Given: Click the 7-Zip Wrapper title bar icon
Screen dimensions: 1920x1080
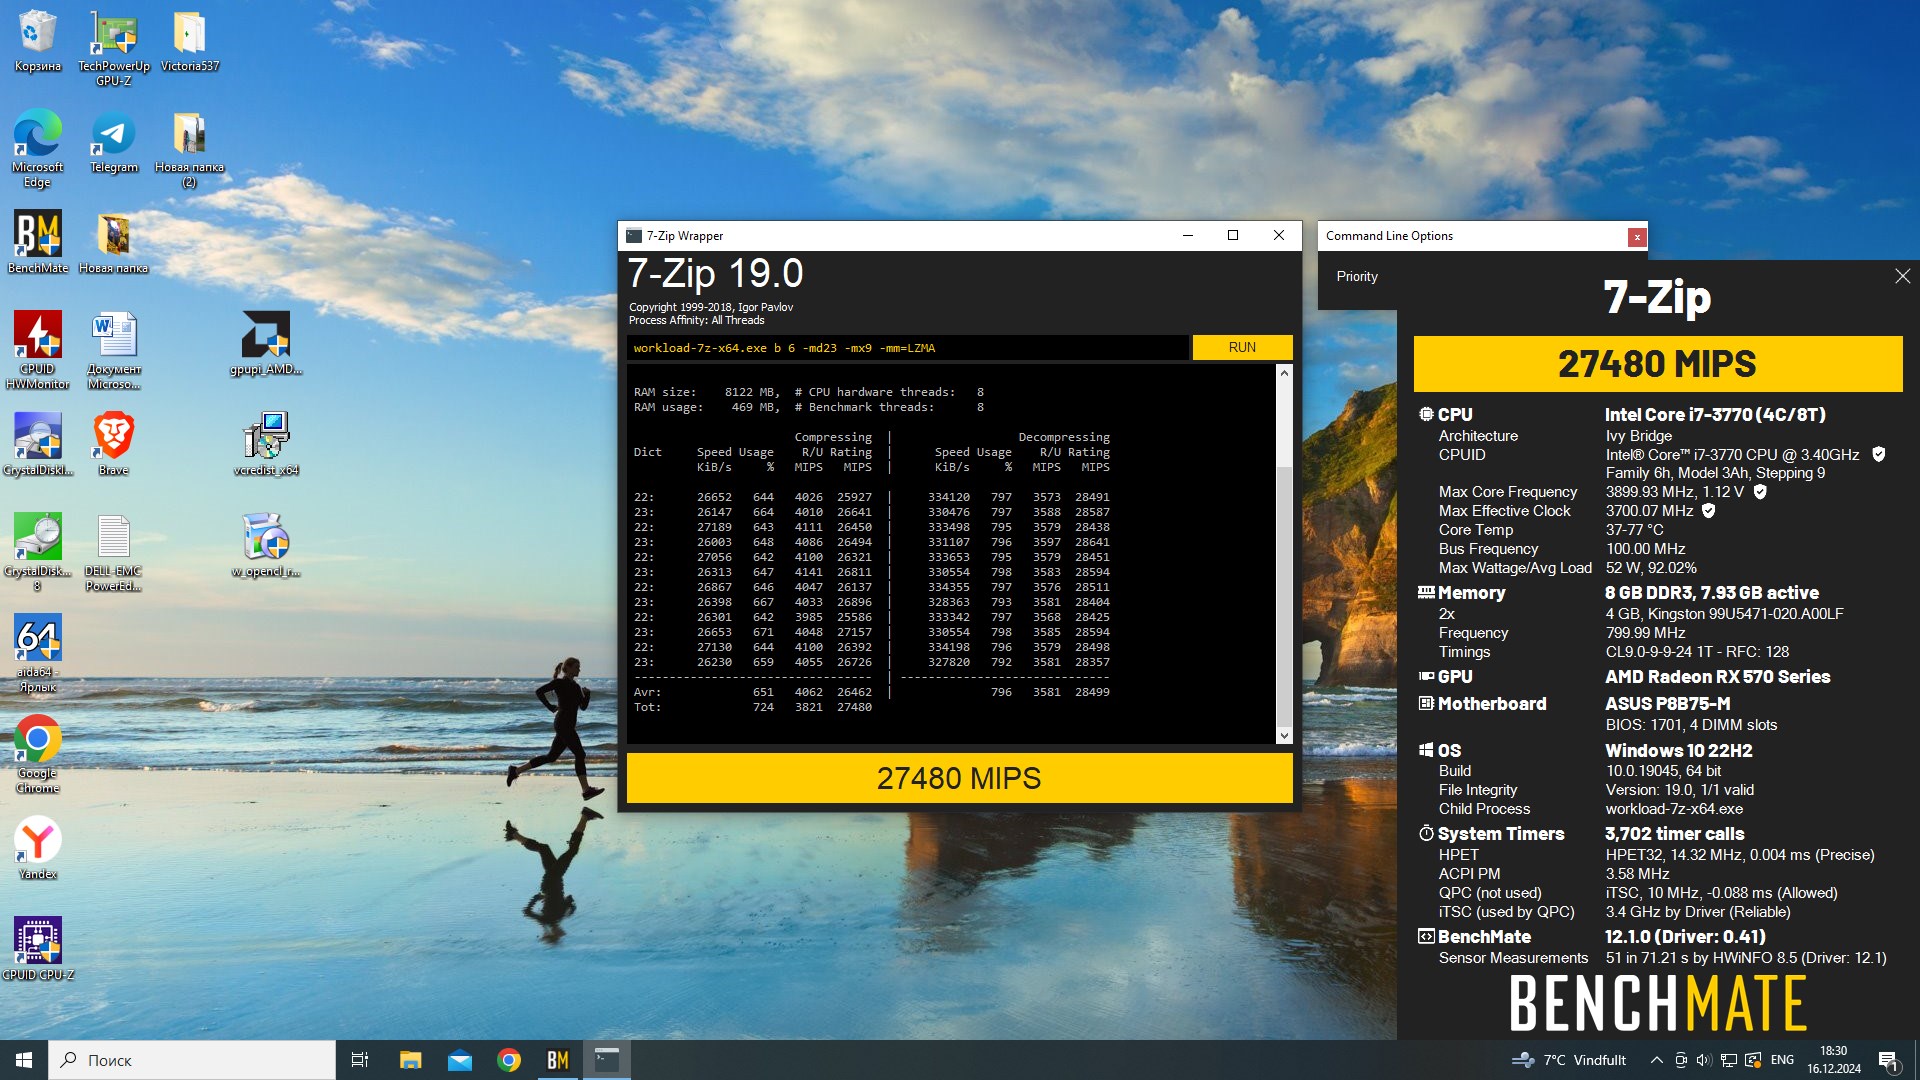Looking at the screenshot, I should tap(633, 236).
